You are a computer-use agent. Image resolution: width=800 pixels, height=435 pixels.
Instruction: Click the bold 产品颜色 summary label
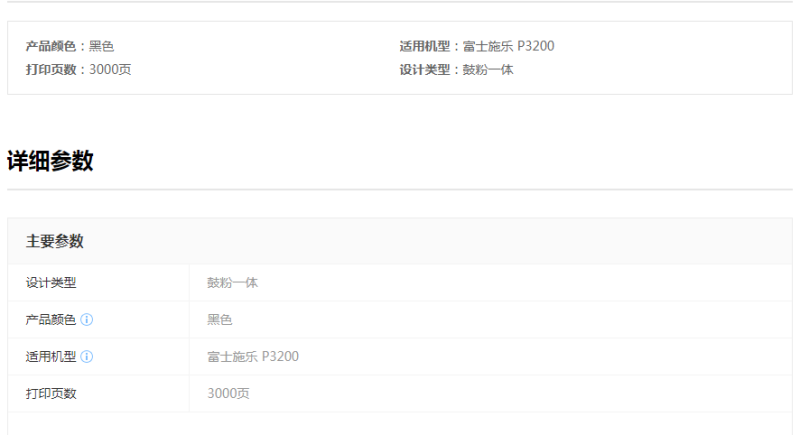51,46
